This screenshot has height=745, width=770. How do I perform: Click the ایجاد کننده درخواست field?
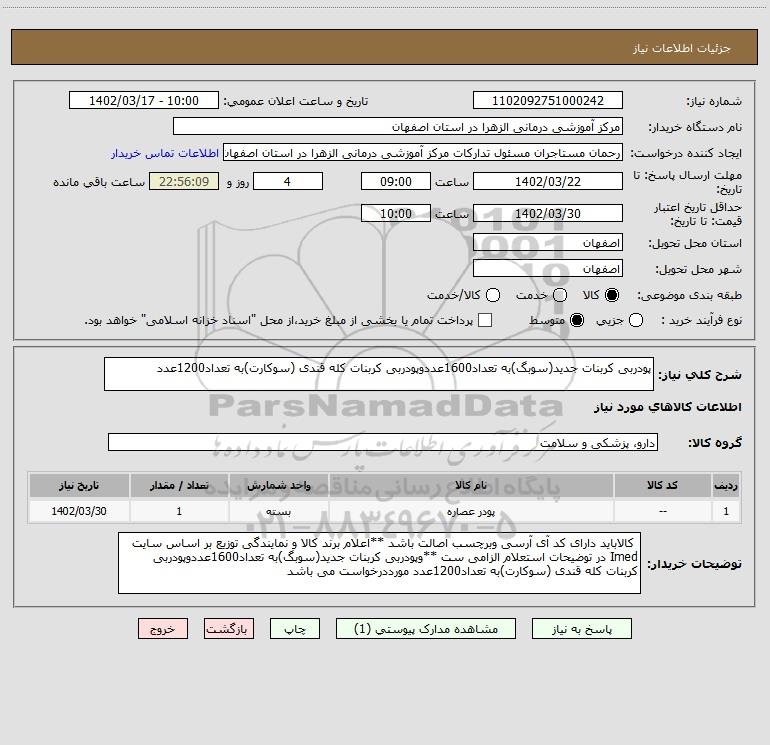(x=423, y=153)
